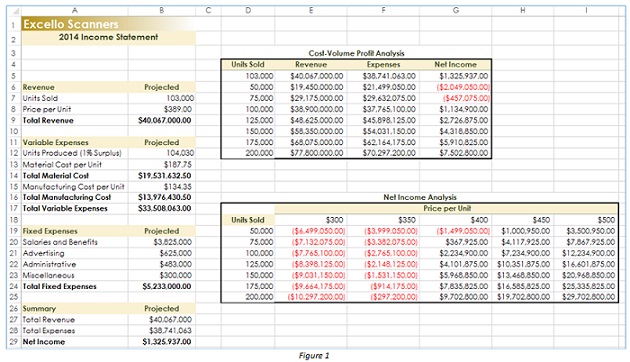Click Total Revenue value $40,067,000.00

coord(162,121)
